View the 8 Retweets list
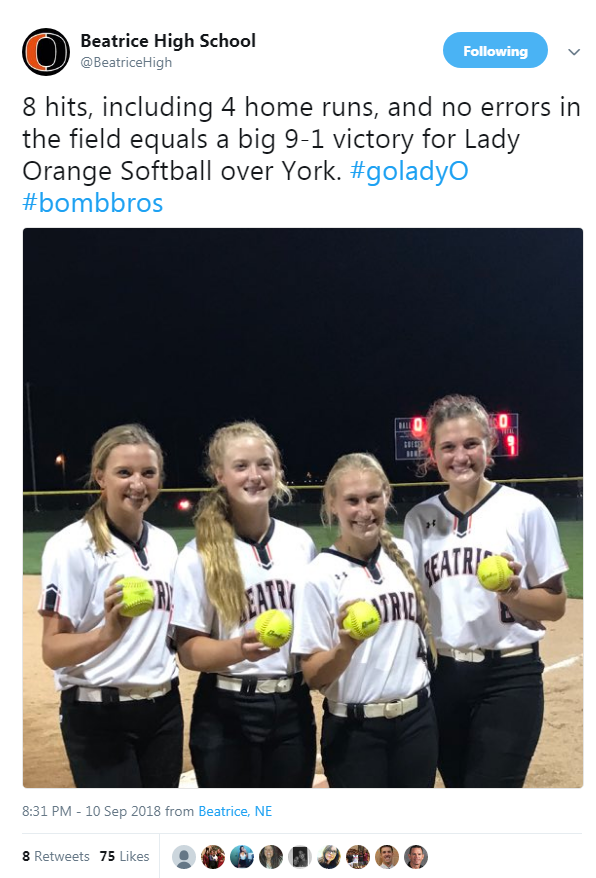 pos(55,856)
